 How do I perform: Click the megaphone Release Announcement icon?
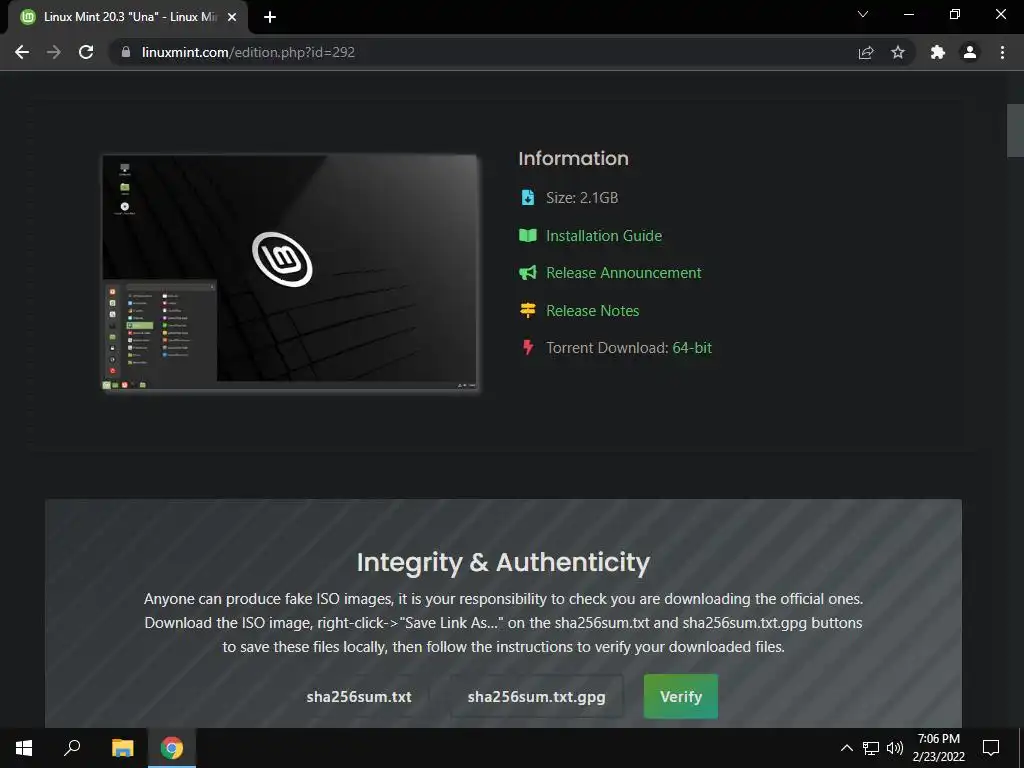pyautogui.click(x=528, y=272)
